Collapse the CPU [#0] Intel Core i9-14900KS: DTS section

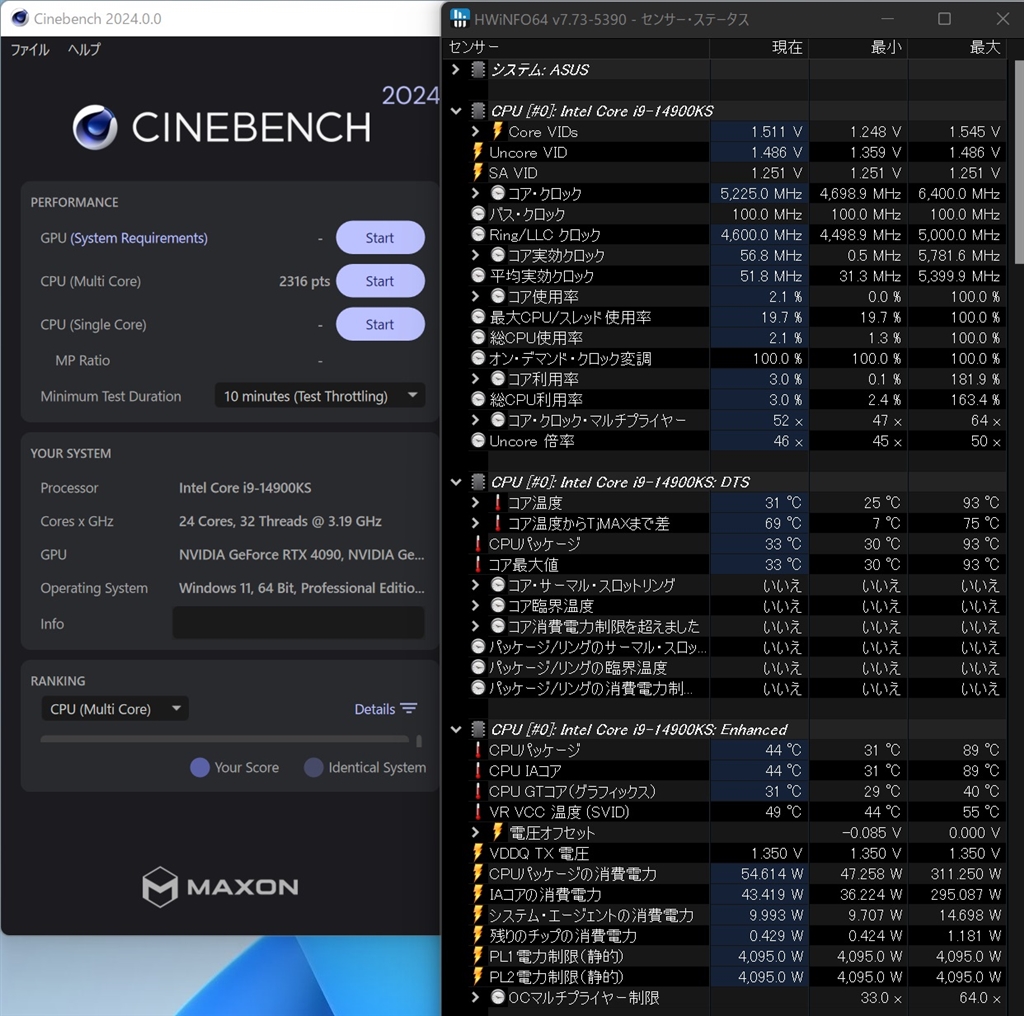(456, 482)
